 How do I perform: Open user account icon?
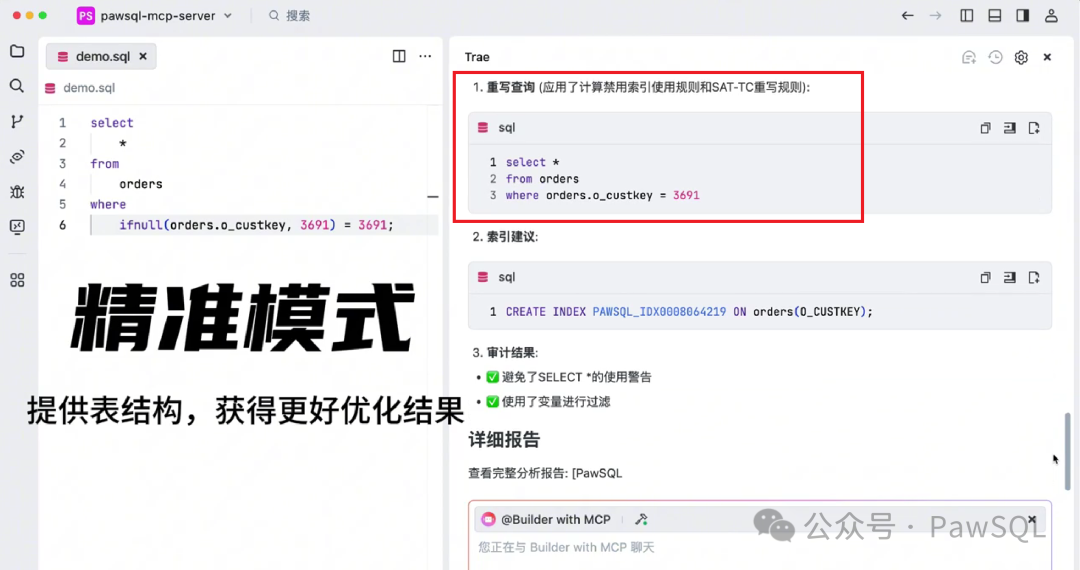tap(1051, 15)
